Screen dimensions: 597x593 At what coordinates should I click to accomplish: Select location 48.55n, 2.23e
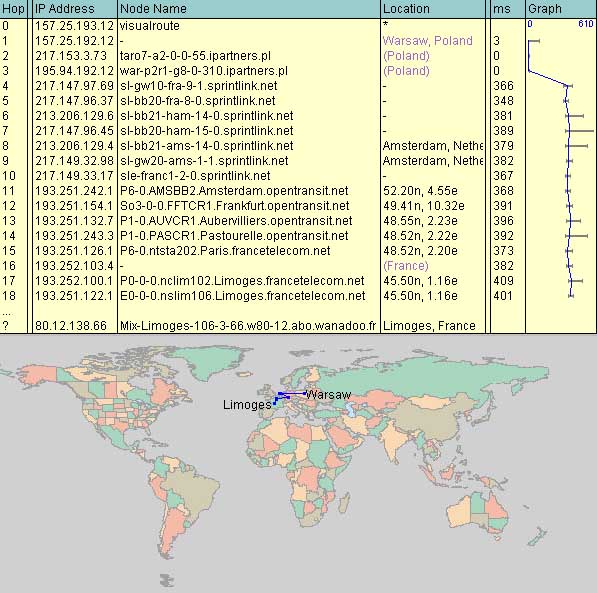tap(420, 221)
